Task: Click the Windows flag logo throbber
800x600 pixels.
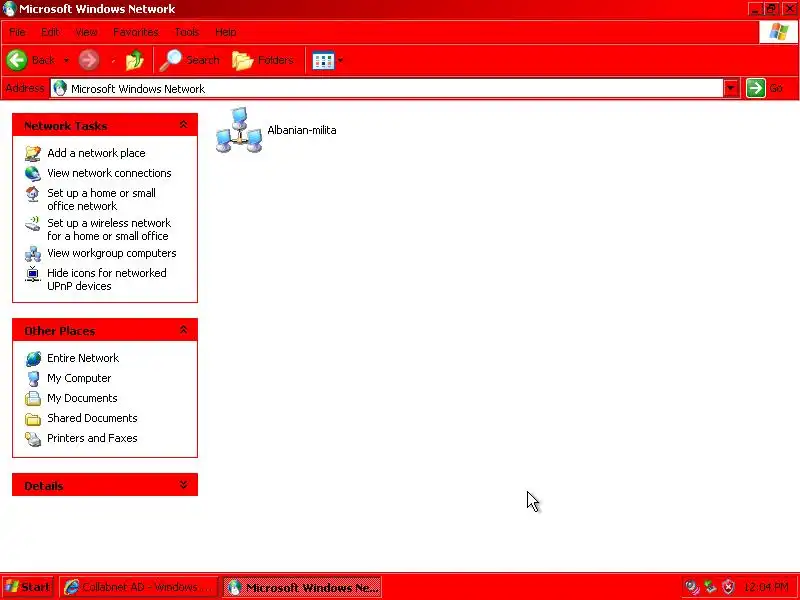Action: point(779,32)
